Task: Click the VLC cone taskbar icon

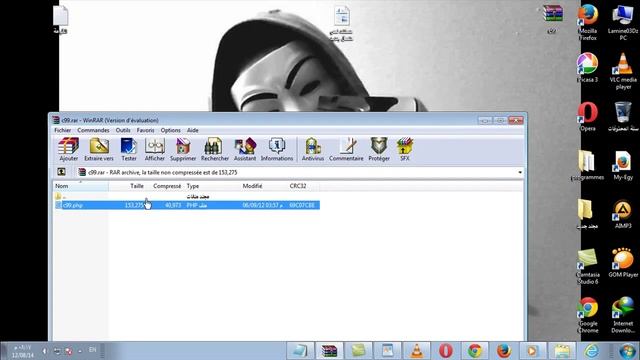Action: coord(416,351)
